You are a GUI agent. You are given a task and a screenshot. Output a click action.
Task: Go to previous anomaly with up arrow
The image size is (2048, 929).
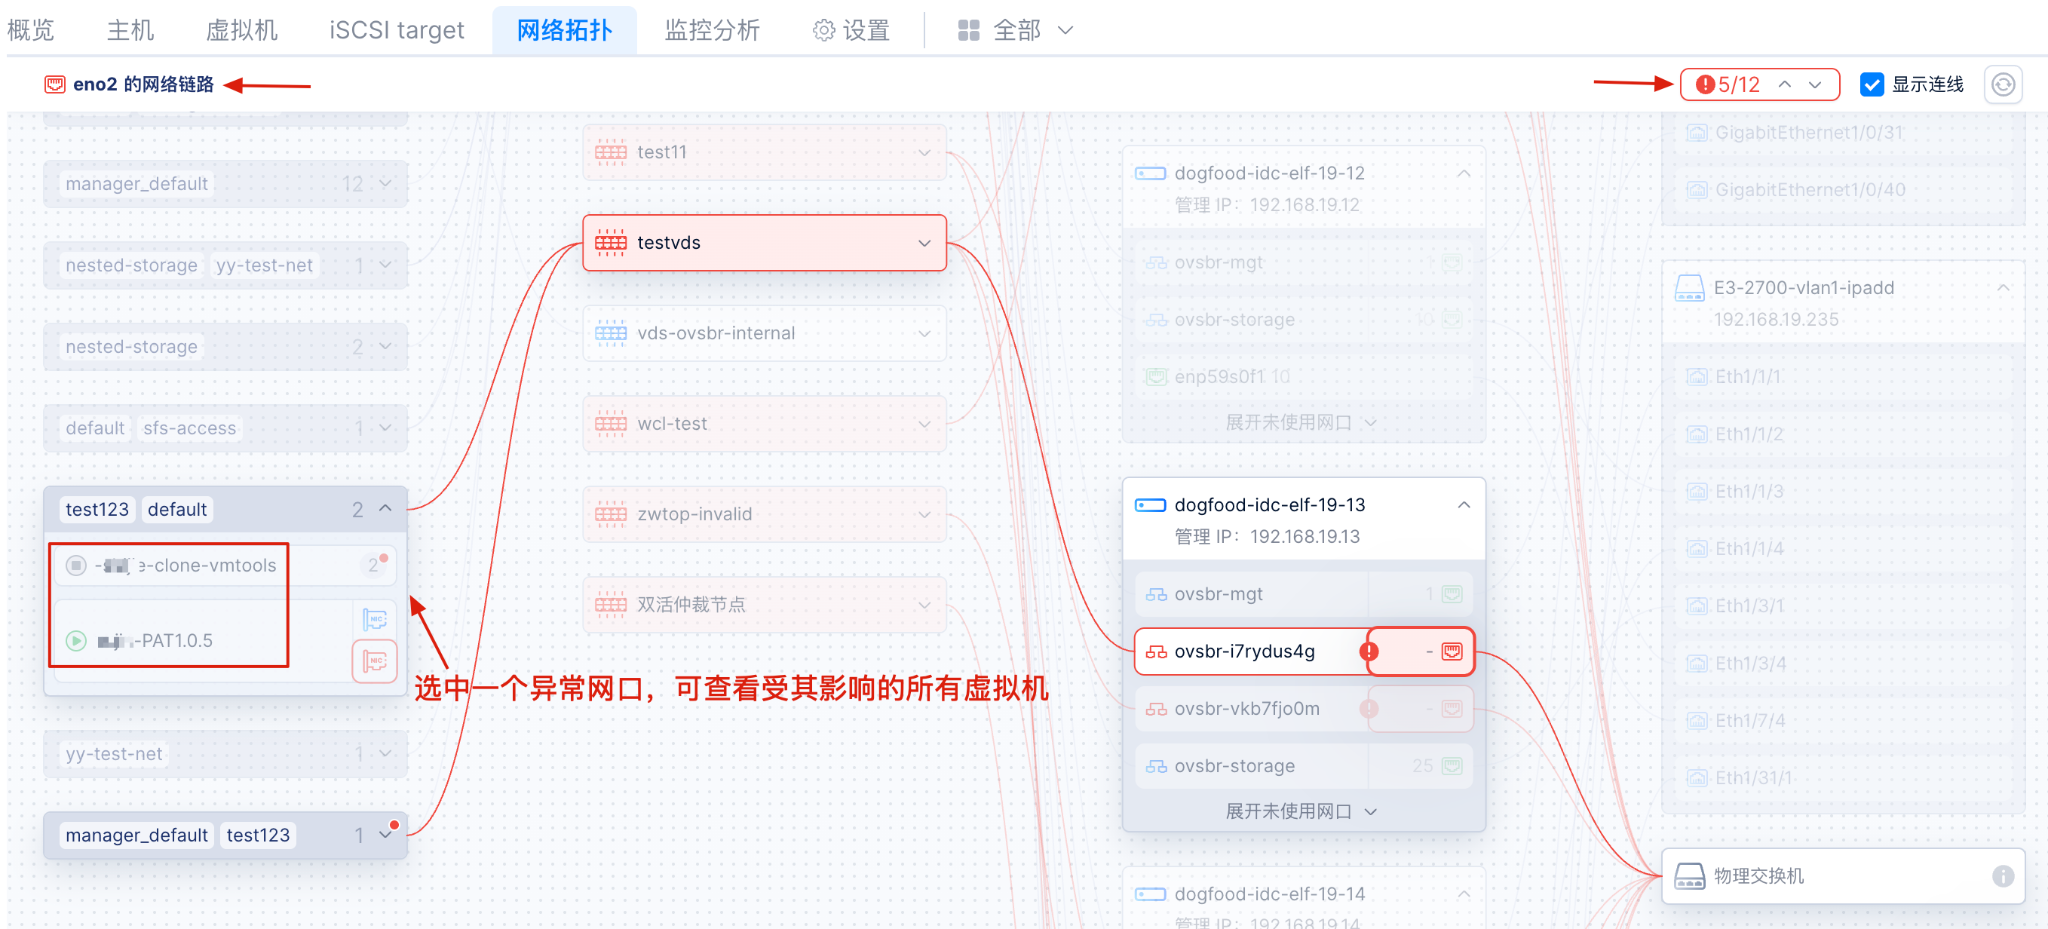[x=1785, y=85]
